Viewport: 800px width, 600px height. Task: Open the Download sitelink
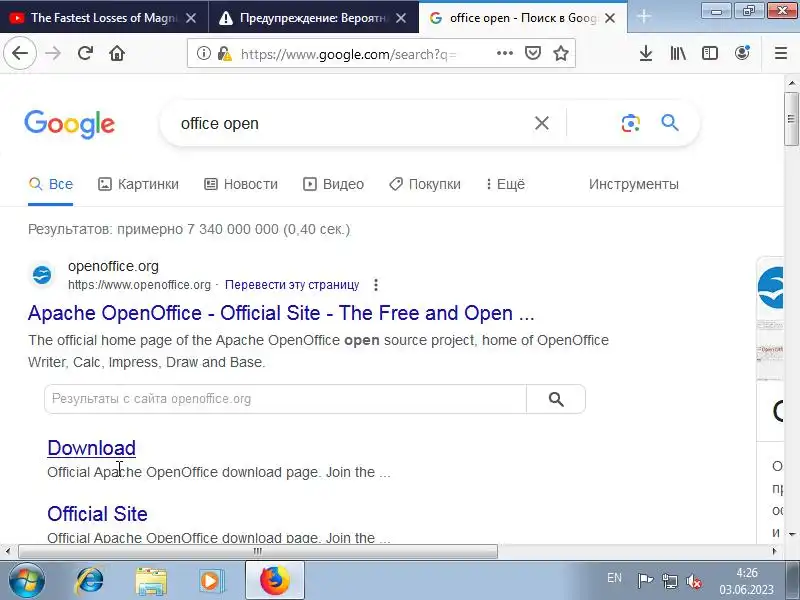[91, 448]
